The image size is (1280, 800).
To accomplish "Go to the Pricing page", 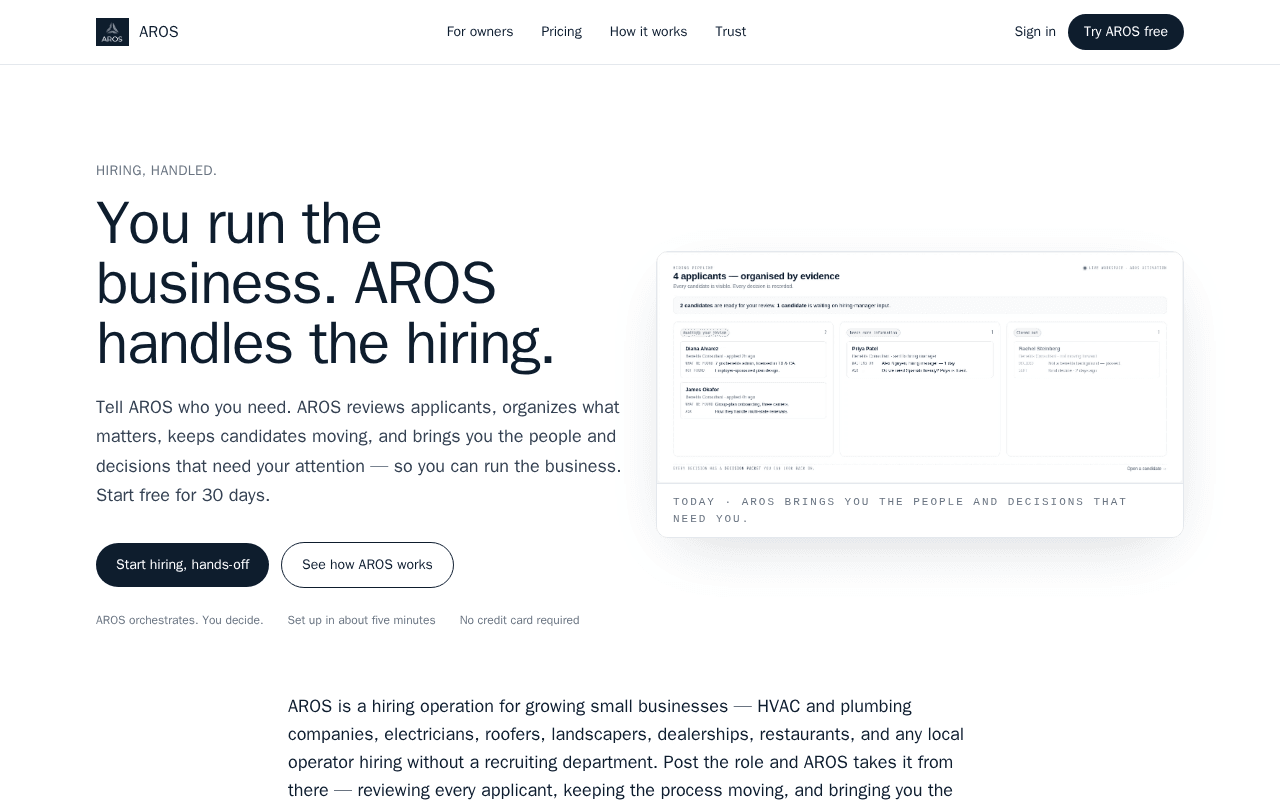I will pyautogui.click(x=561, y=32).
